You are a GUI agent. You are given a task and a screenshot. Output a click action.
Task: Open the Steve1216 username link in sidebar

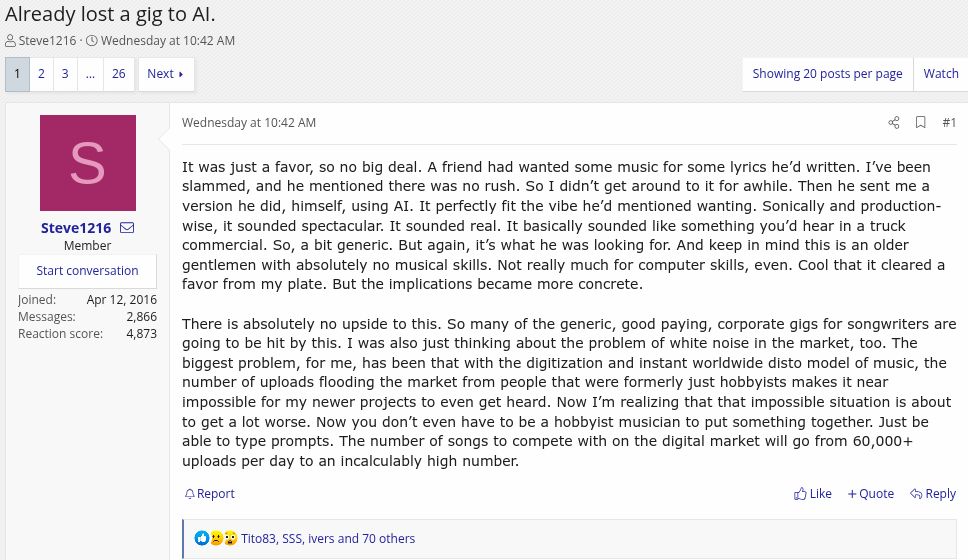coord(77,228)
